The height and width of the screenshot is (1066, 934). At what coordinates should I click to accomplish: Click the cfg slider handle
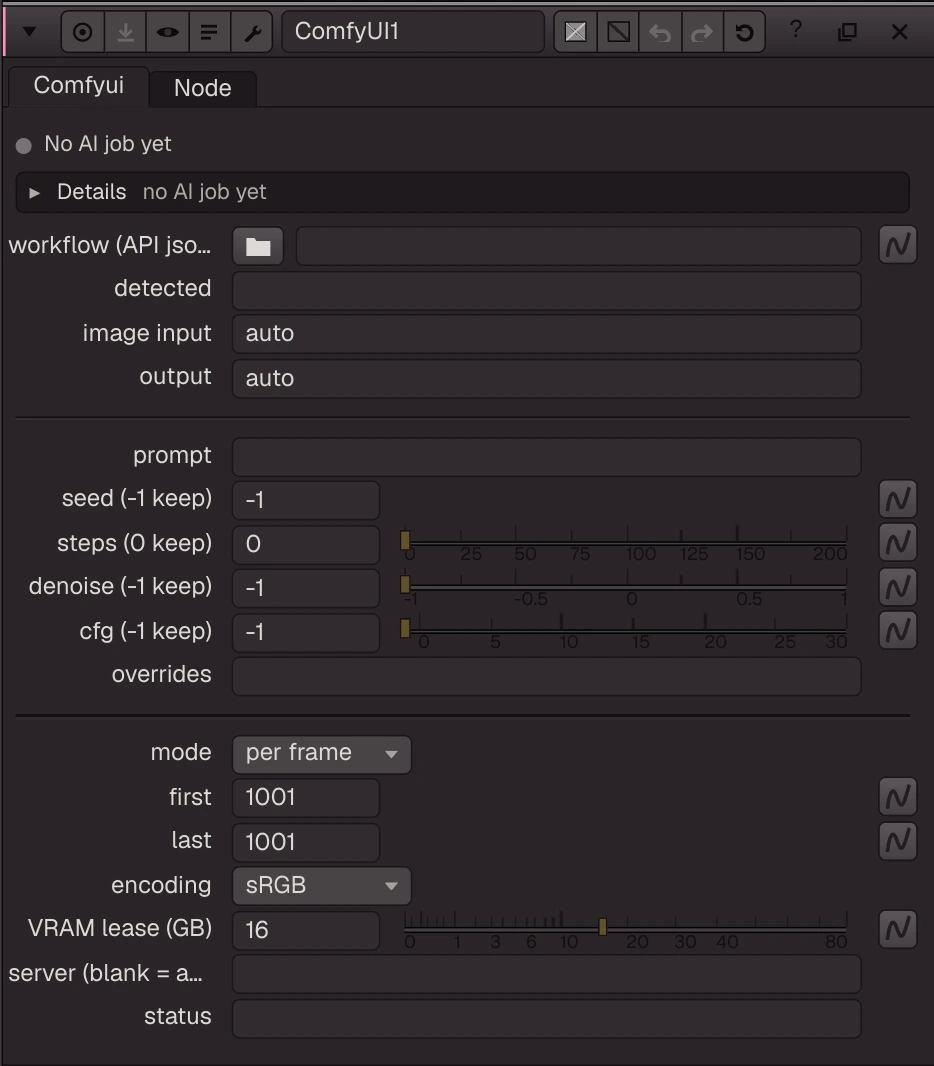(x=405, y=628)
